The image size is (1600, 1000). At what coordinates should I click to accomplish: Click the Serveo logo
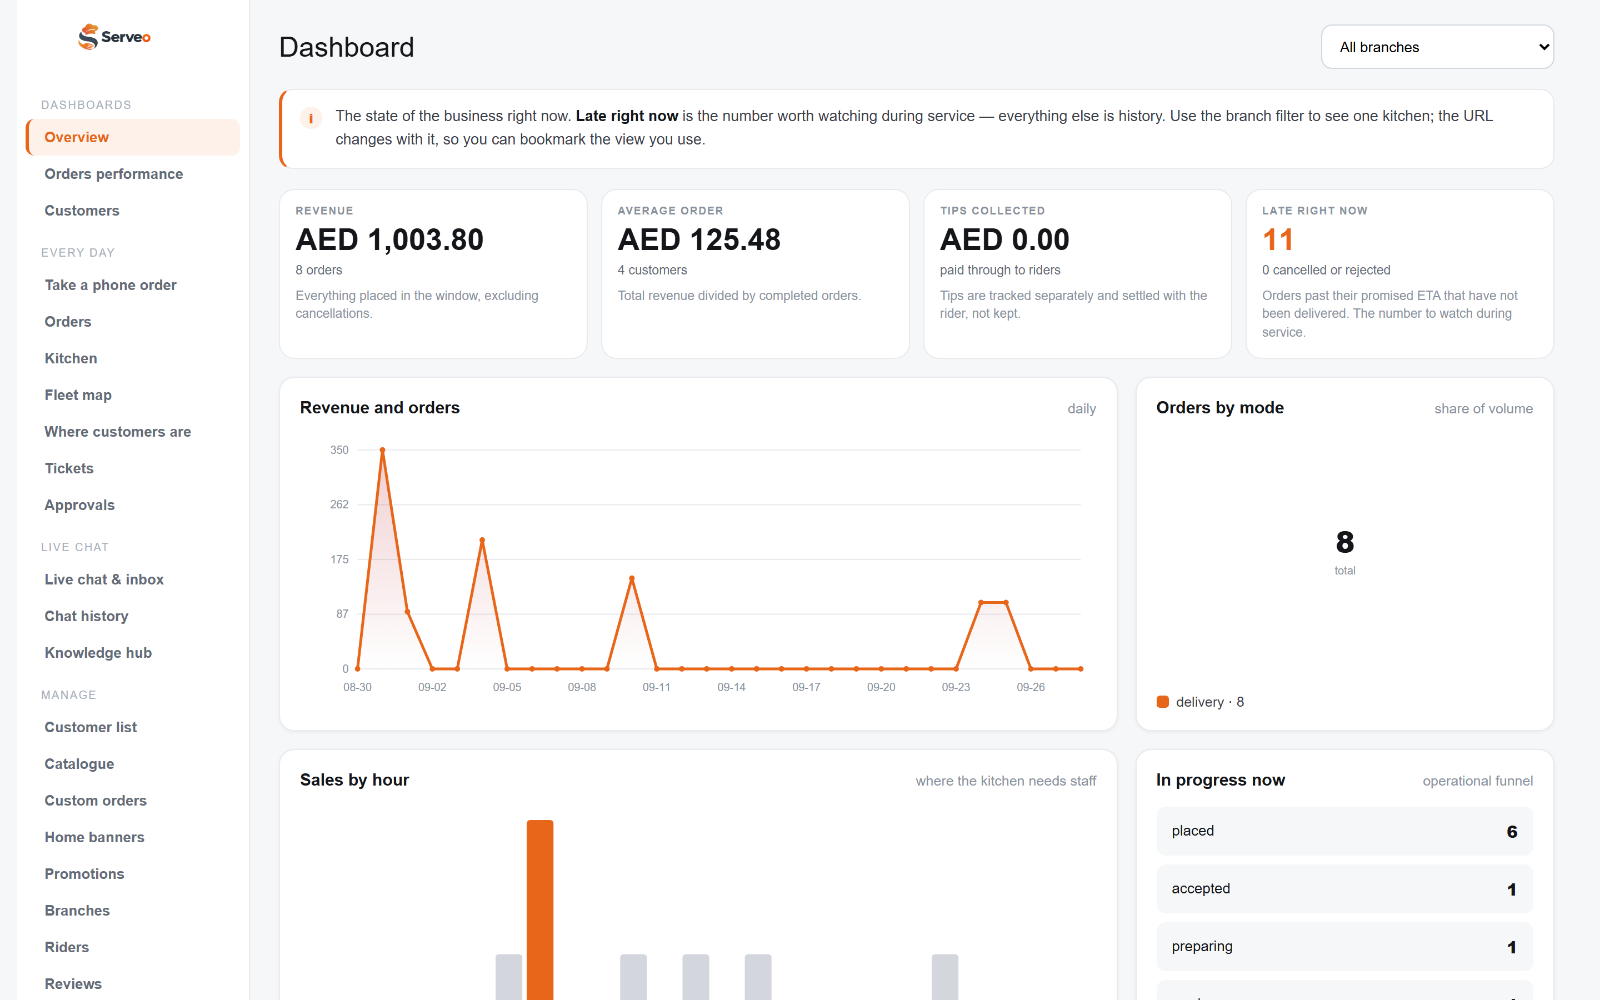click(x=114, y=37)
